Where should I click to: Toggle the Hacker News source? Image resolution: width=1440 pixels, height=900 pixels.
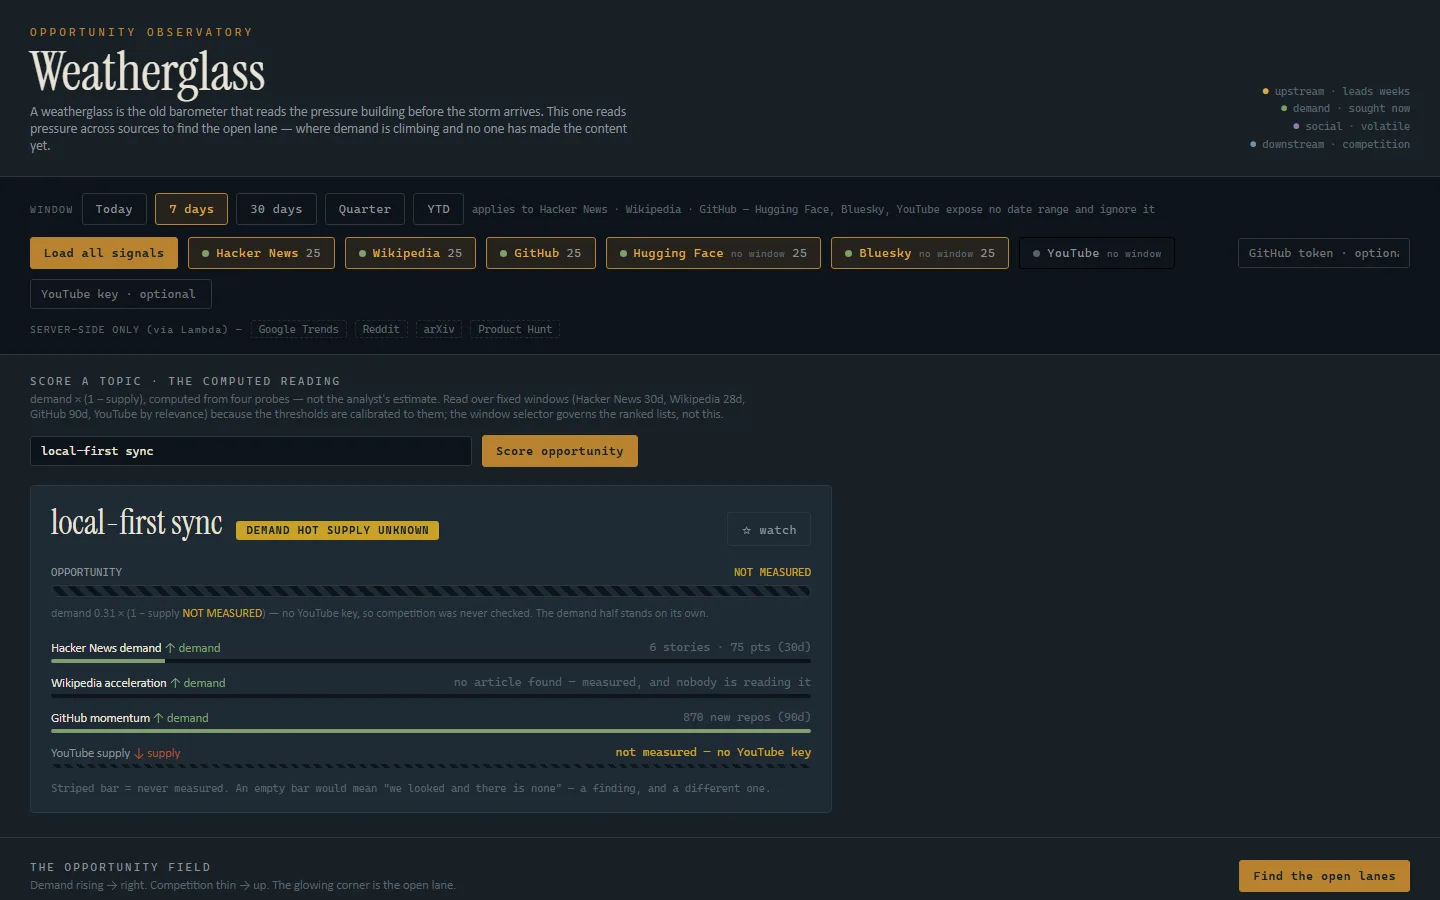[x=261, y=253]
